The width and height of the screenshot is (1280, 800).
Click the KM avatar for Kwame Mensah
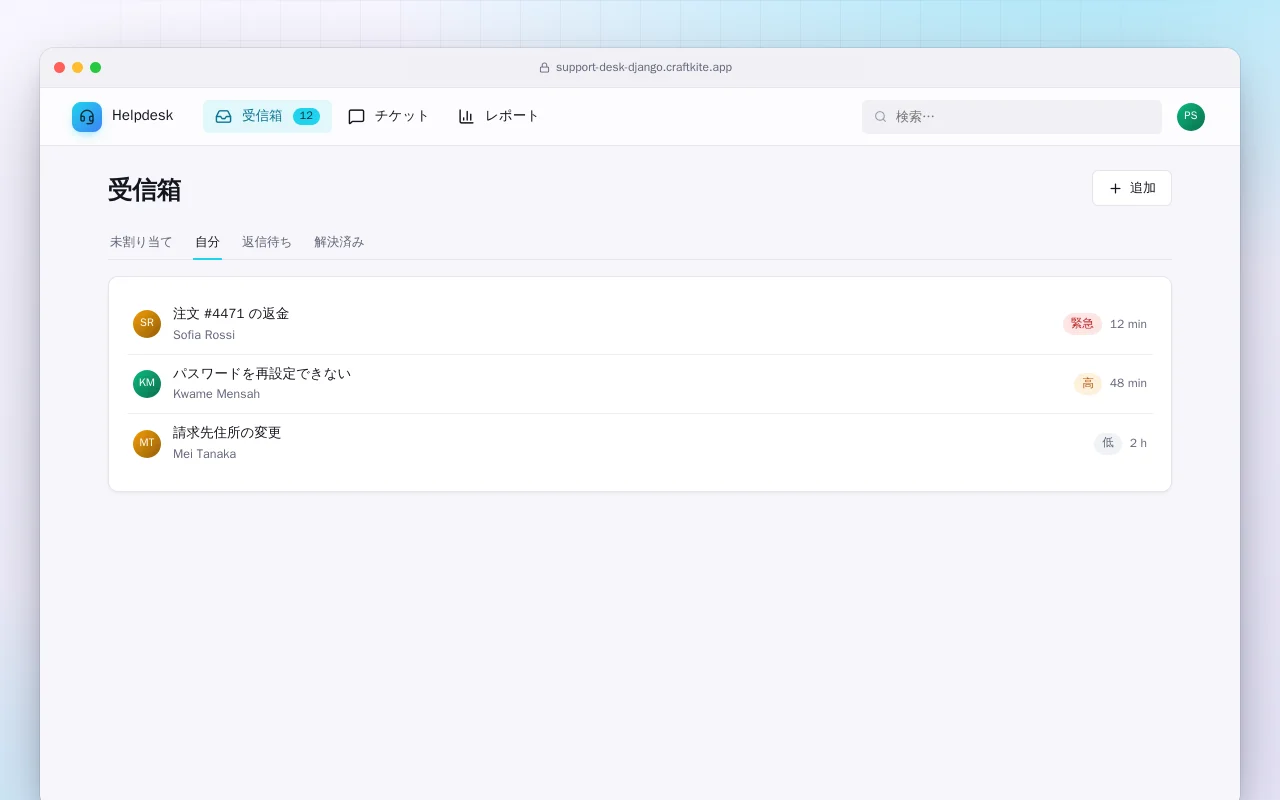pyautogui.click(x=147, y=384)
